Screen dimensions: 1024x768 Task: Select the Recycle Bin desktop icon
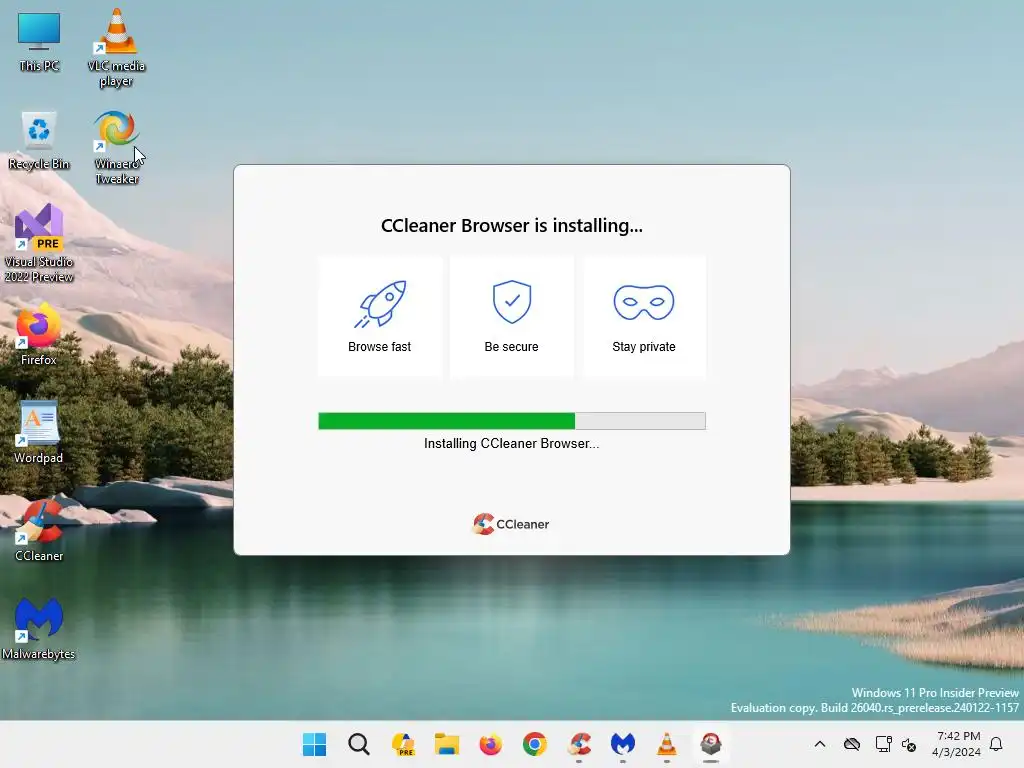click(x=39, y=140)
